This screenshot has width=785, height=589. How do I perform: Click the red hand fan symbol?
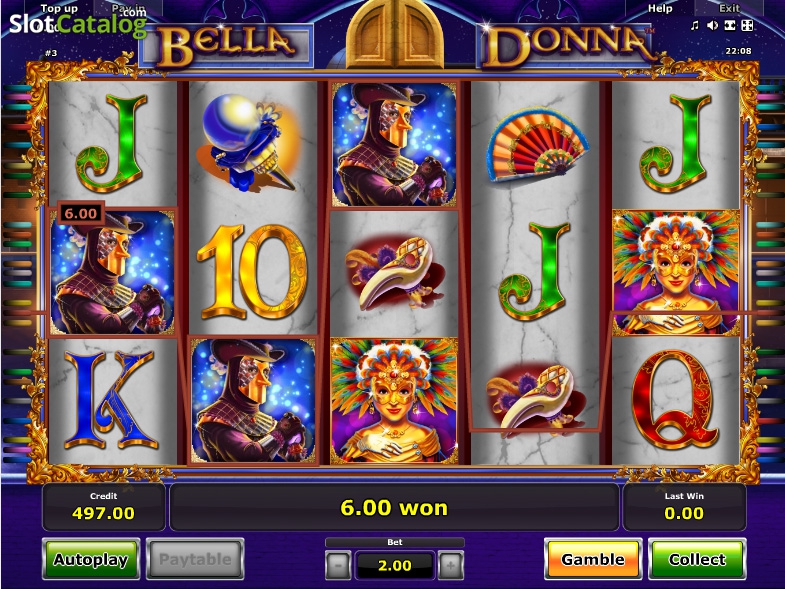coord(537,144)
